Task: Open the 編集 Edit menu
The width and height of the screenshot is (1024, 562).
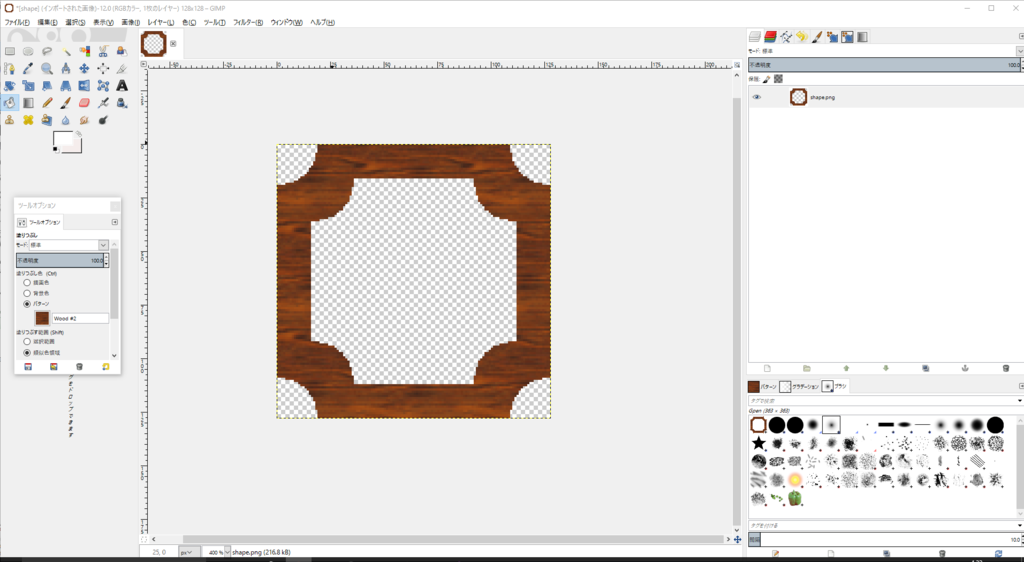Action: tap(47, 22)
